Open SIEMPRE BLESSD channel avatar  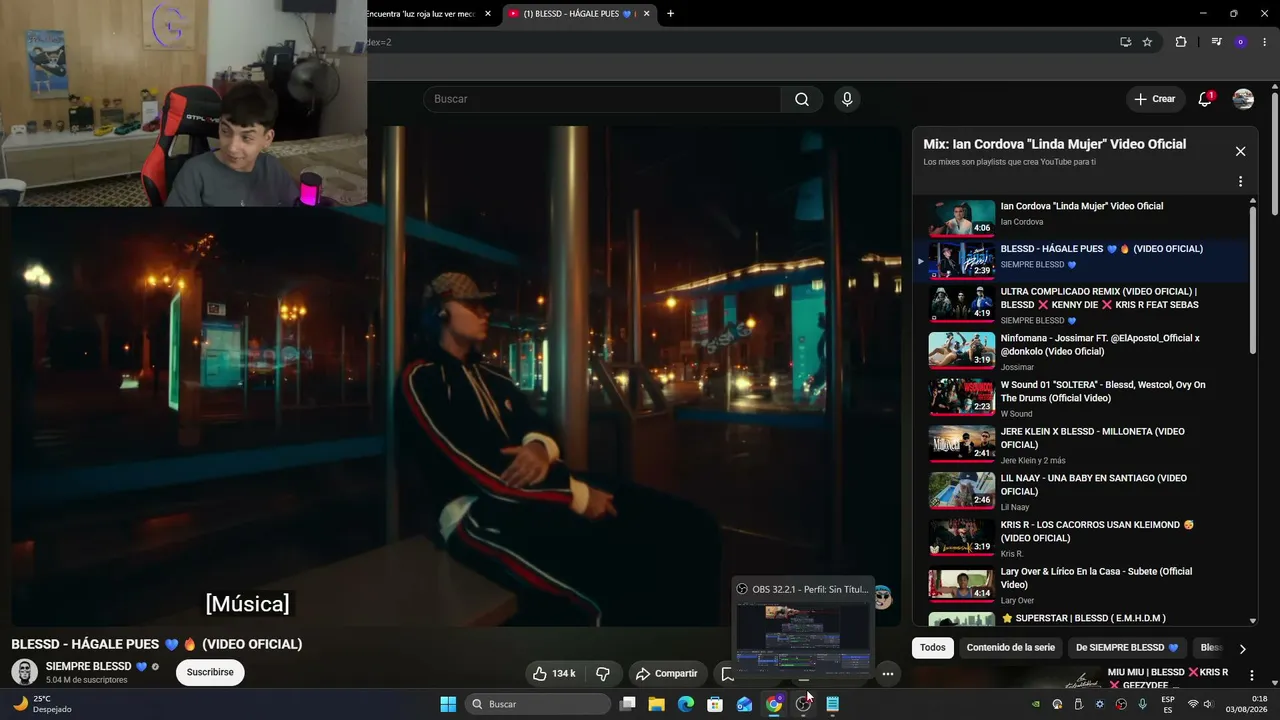tap(25, 672)
